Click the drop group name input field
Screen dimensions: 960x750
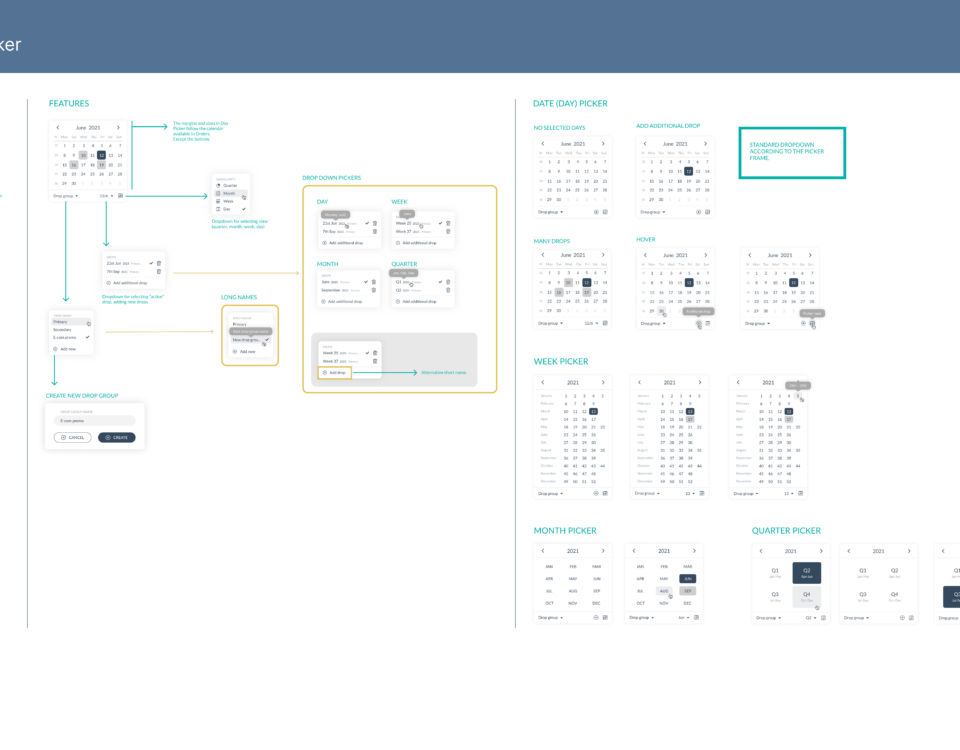(95, 421)
